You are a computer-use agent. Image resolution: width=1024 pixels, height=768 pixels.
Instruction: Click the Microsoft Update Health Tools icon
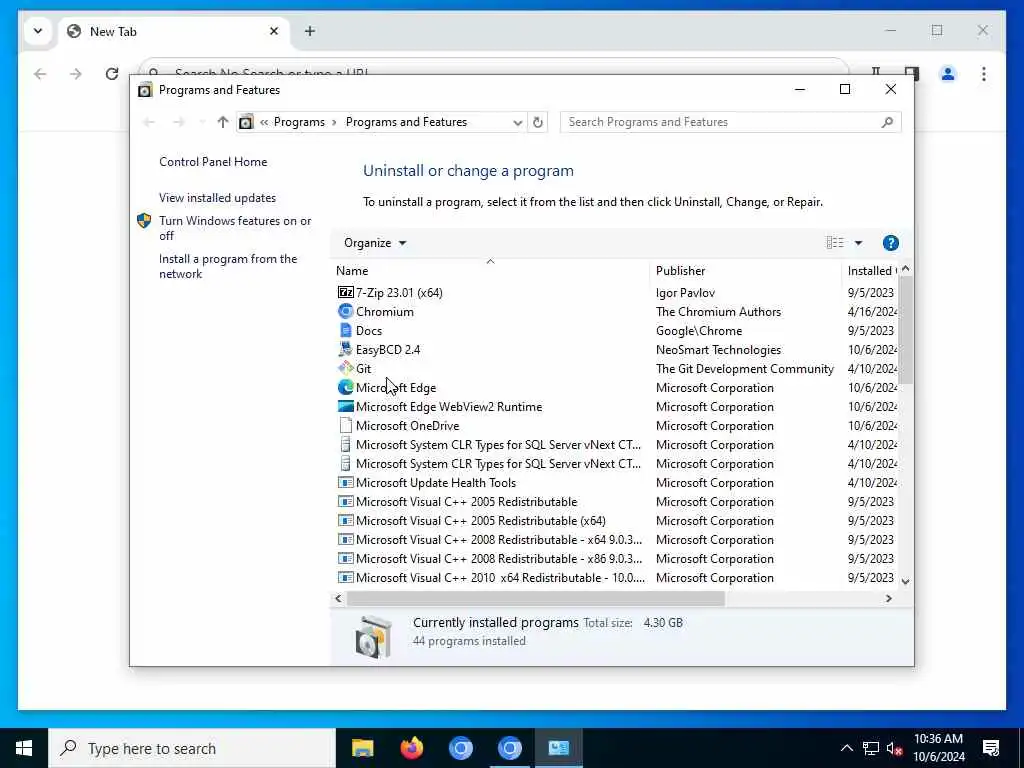[x=345, y=483]
